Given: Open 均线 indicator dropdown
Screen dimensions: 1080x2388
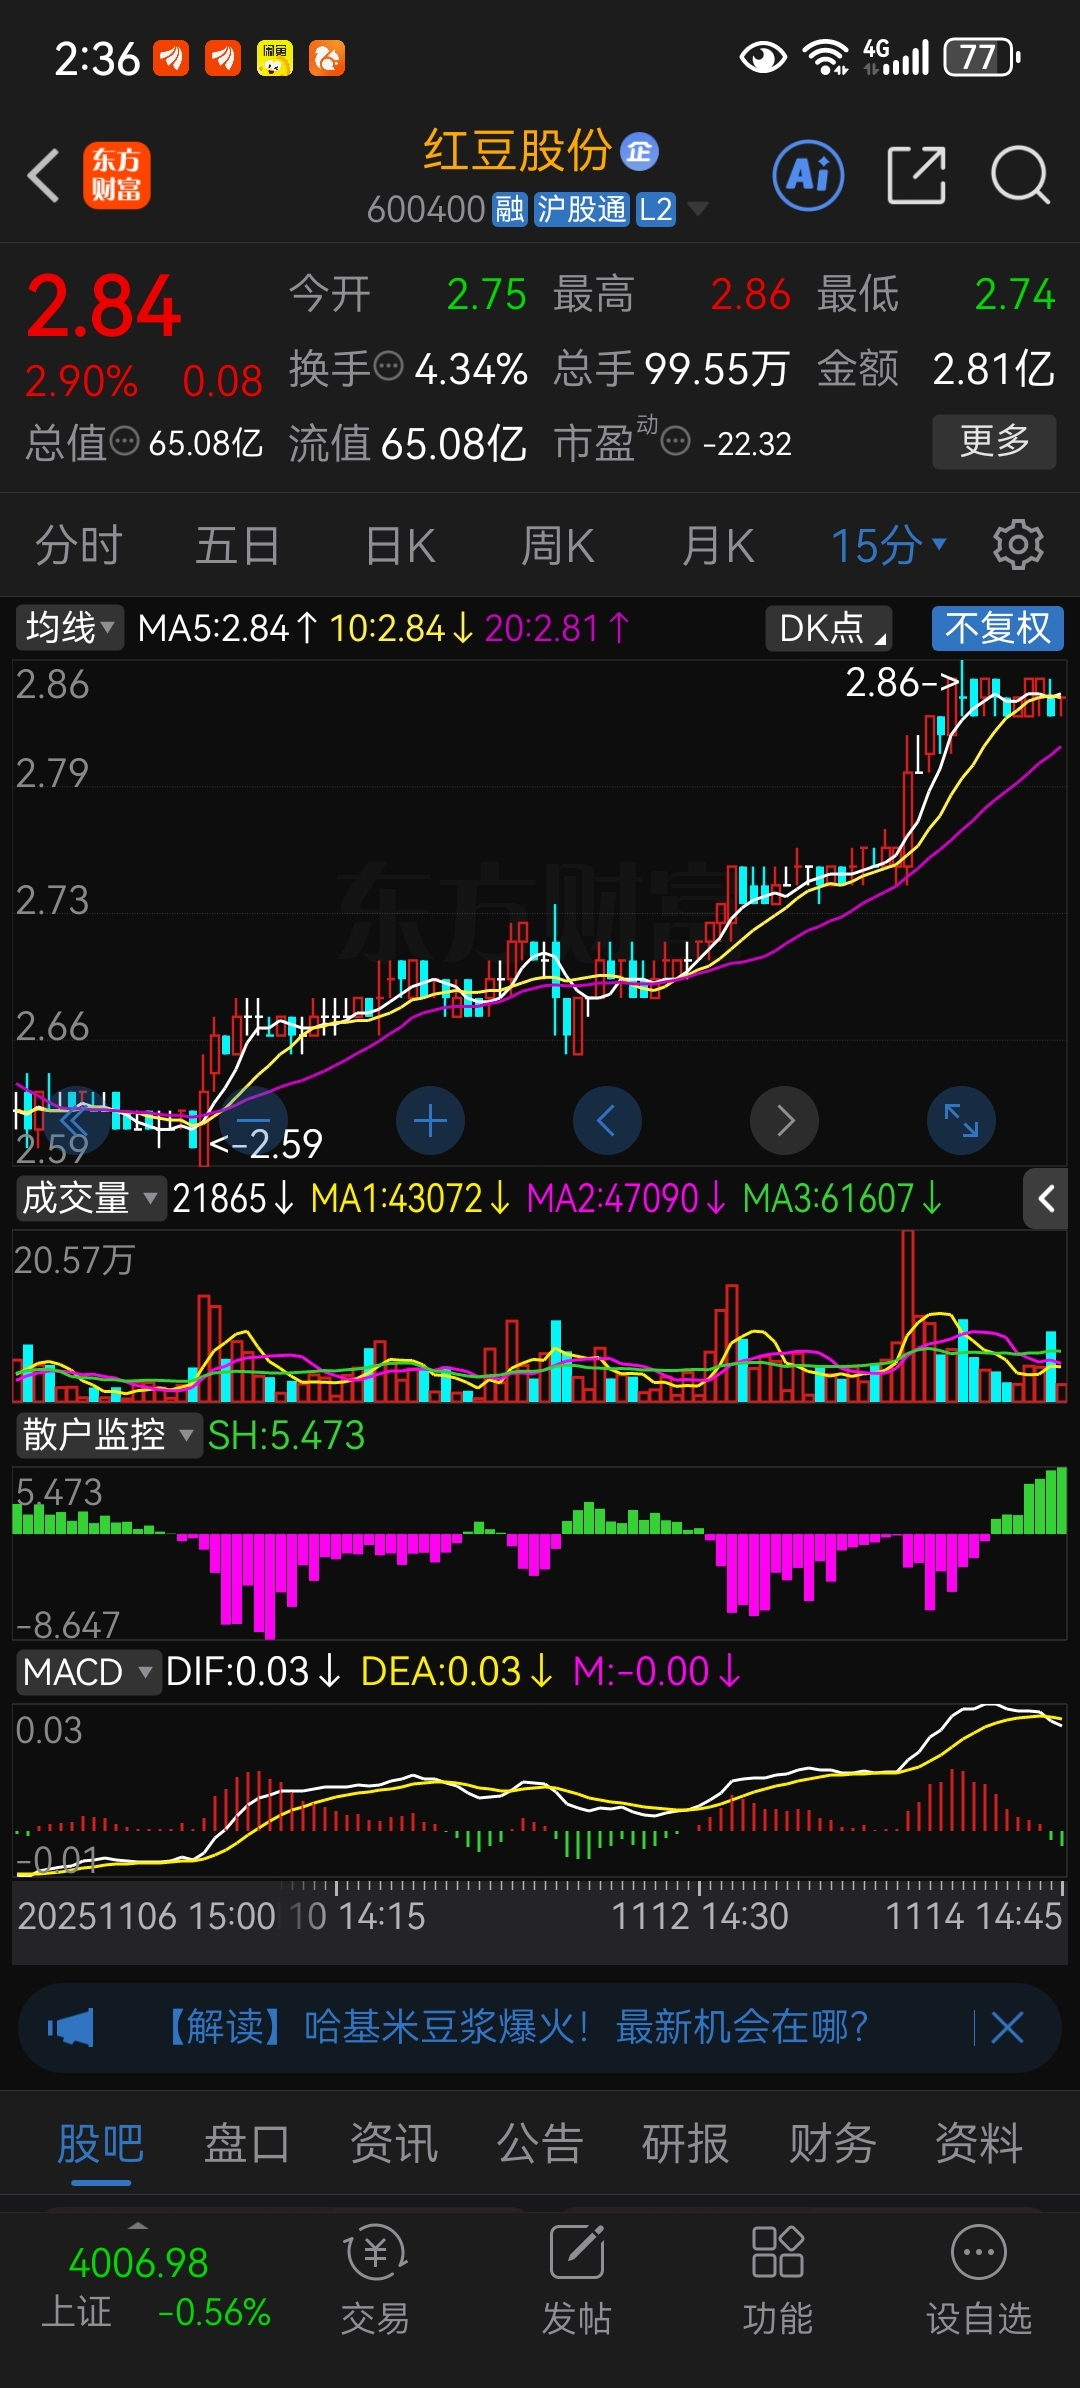Looking at the screenshot, I should click(69, 628).
